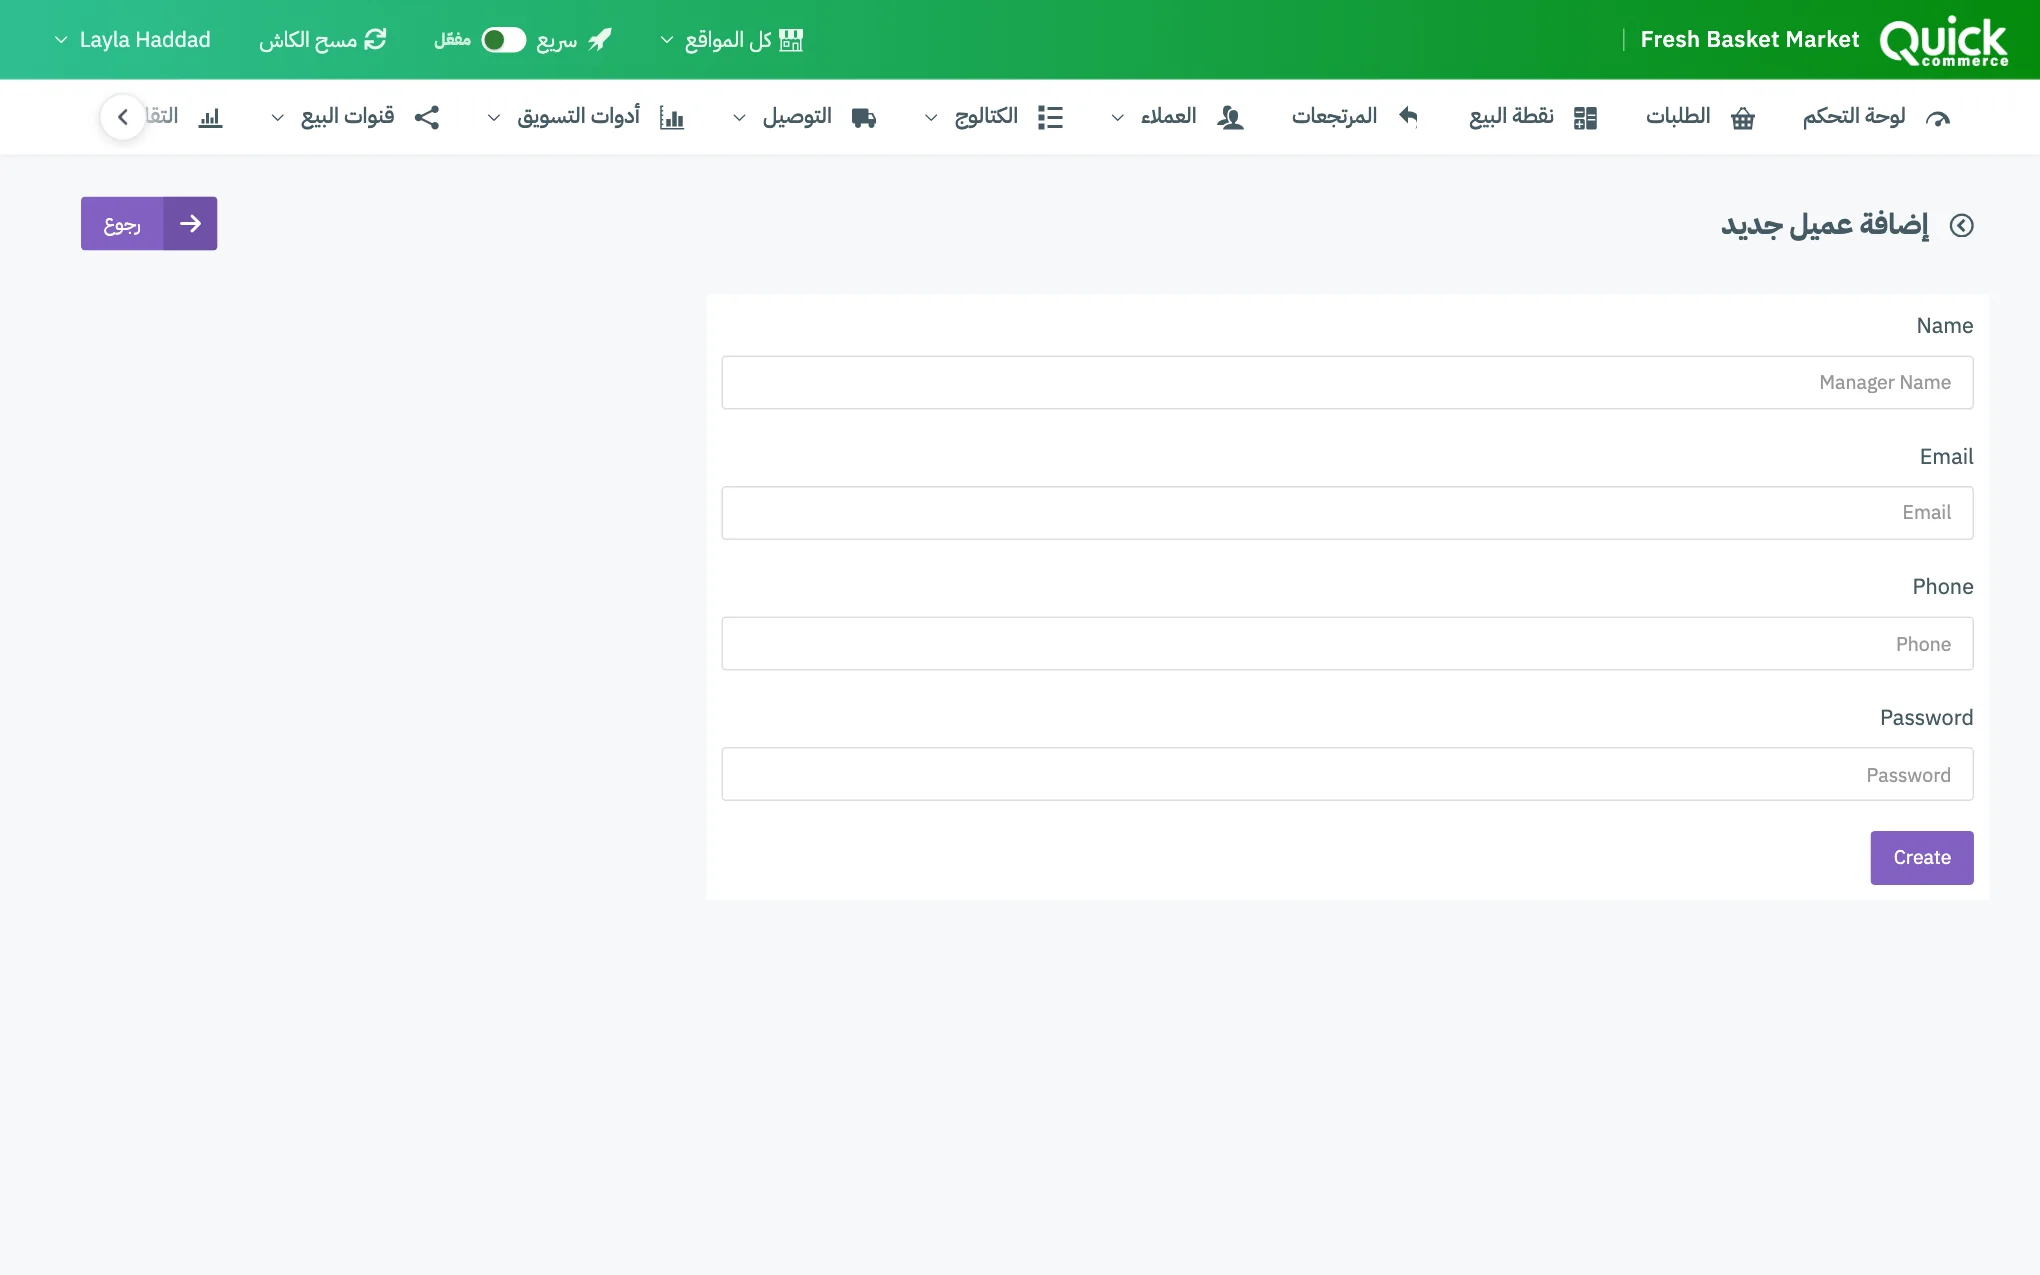Click the returns reply-arrow icon
This screenshot has height=1275, width=2040.
1408,117
